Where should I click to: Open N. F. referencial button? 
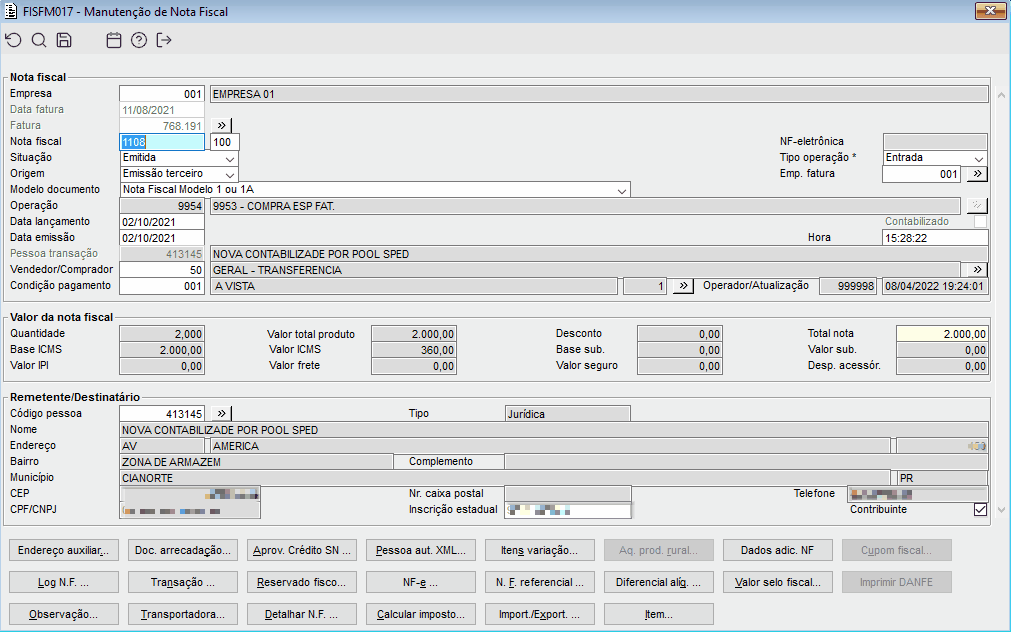540,582
